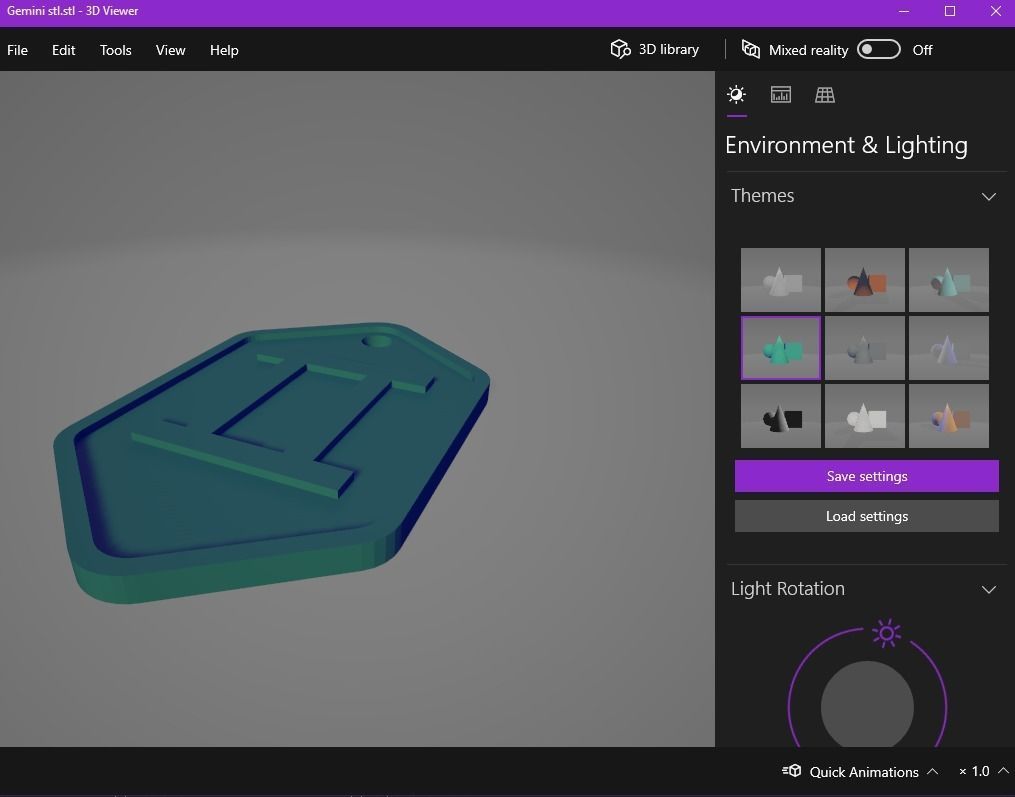This screenshot has height=797, width=1015.
Task: Open the Help menu
Action: pyautogui.click(x=224, y=50)
